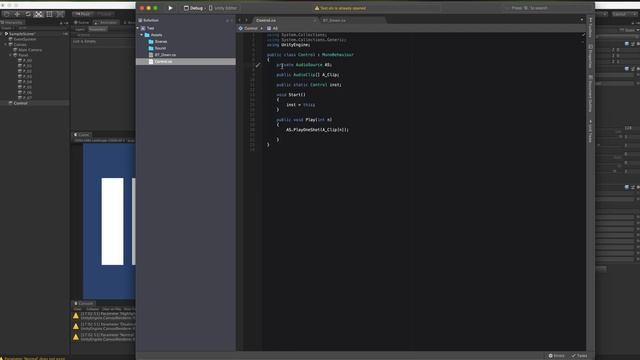Run the project with the Play button

(x=170, y=8)
